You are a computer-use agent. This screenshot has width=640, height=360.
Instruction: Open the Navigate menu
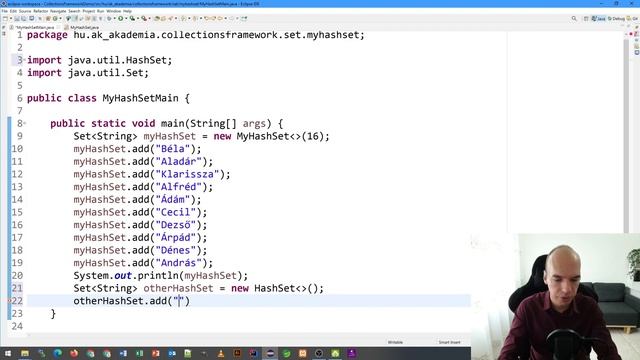pyautogui.click(x=58, y=11)
